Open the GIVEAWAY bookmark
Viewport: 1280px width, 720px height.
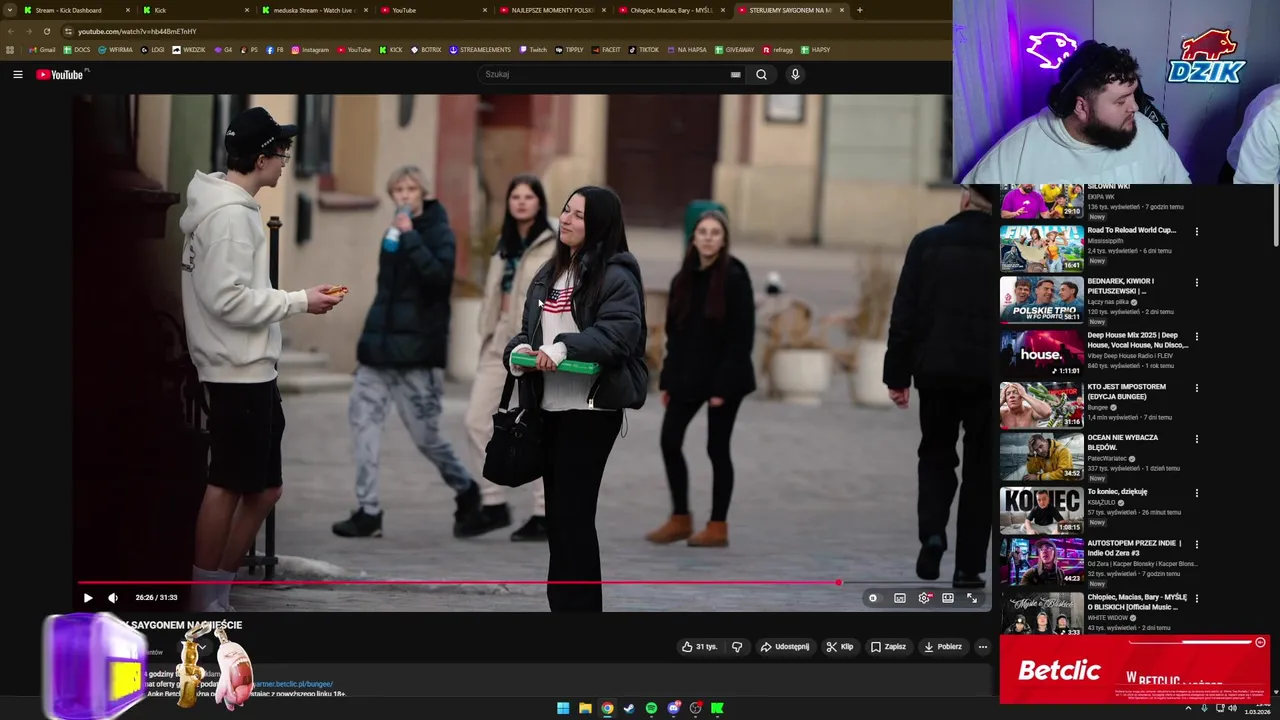point(734,49)
